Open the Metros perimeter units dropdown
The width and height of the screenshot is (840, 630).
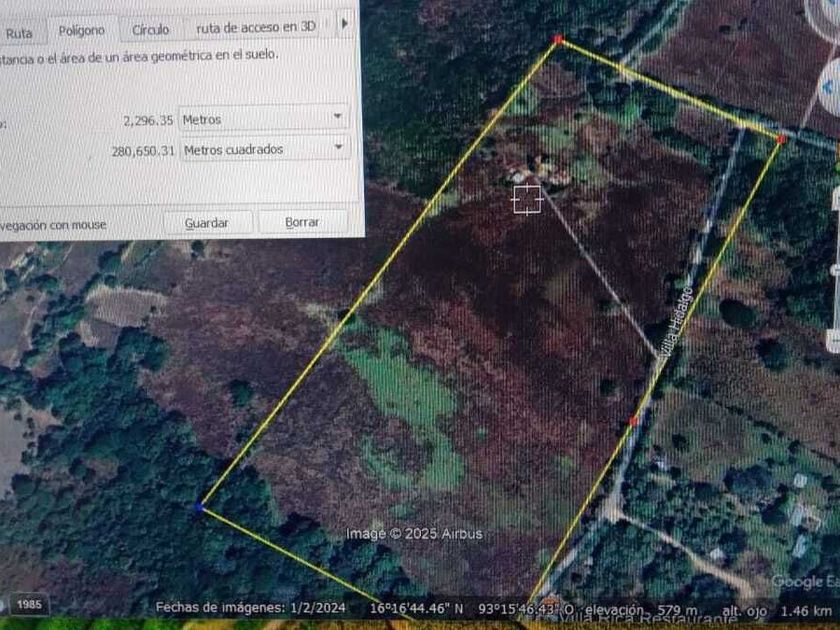(x=264, y=119)
